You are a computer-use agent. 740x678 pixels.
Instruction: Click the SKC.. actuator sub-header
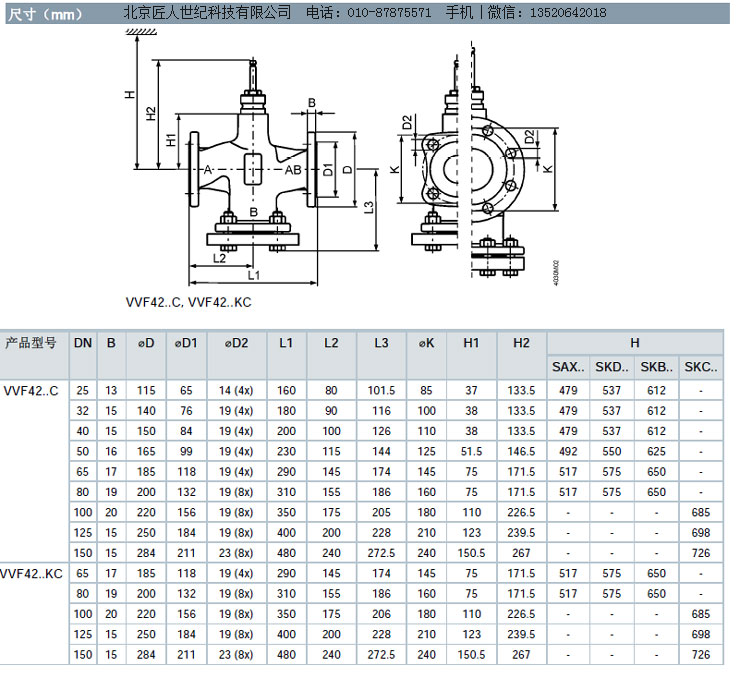pyautogui.click(x=701, y=367)
